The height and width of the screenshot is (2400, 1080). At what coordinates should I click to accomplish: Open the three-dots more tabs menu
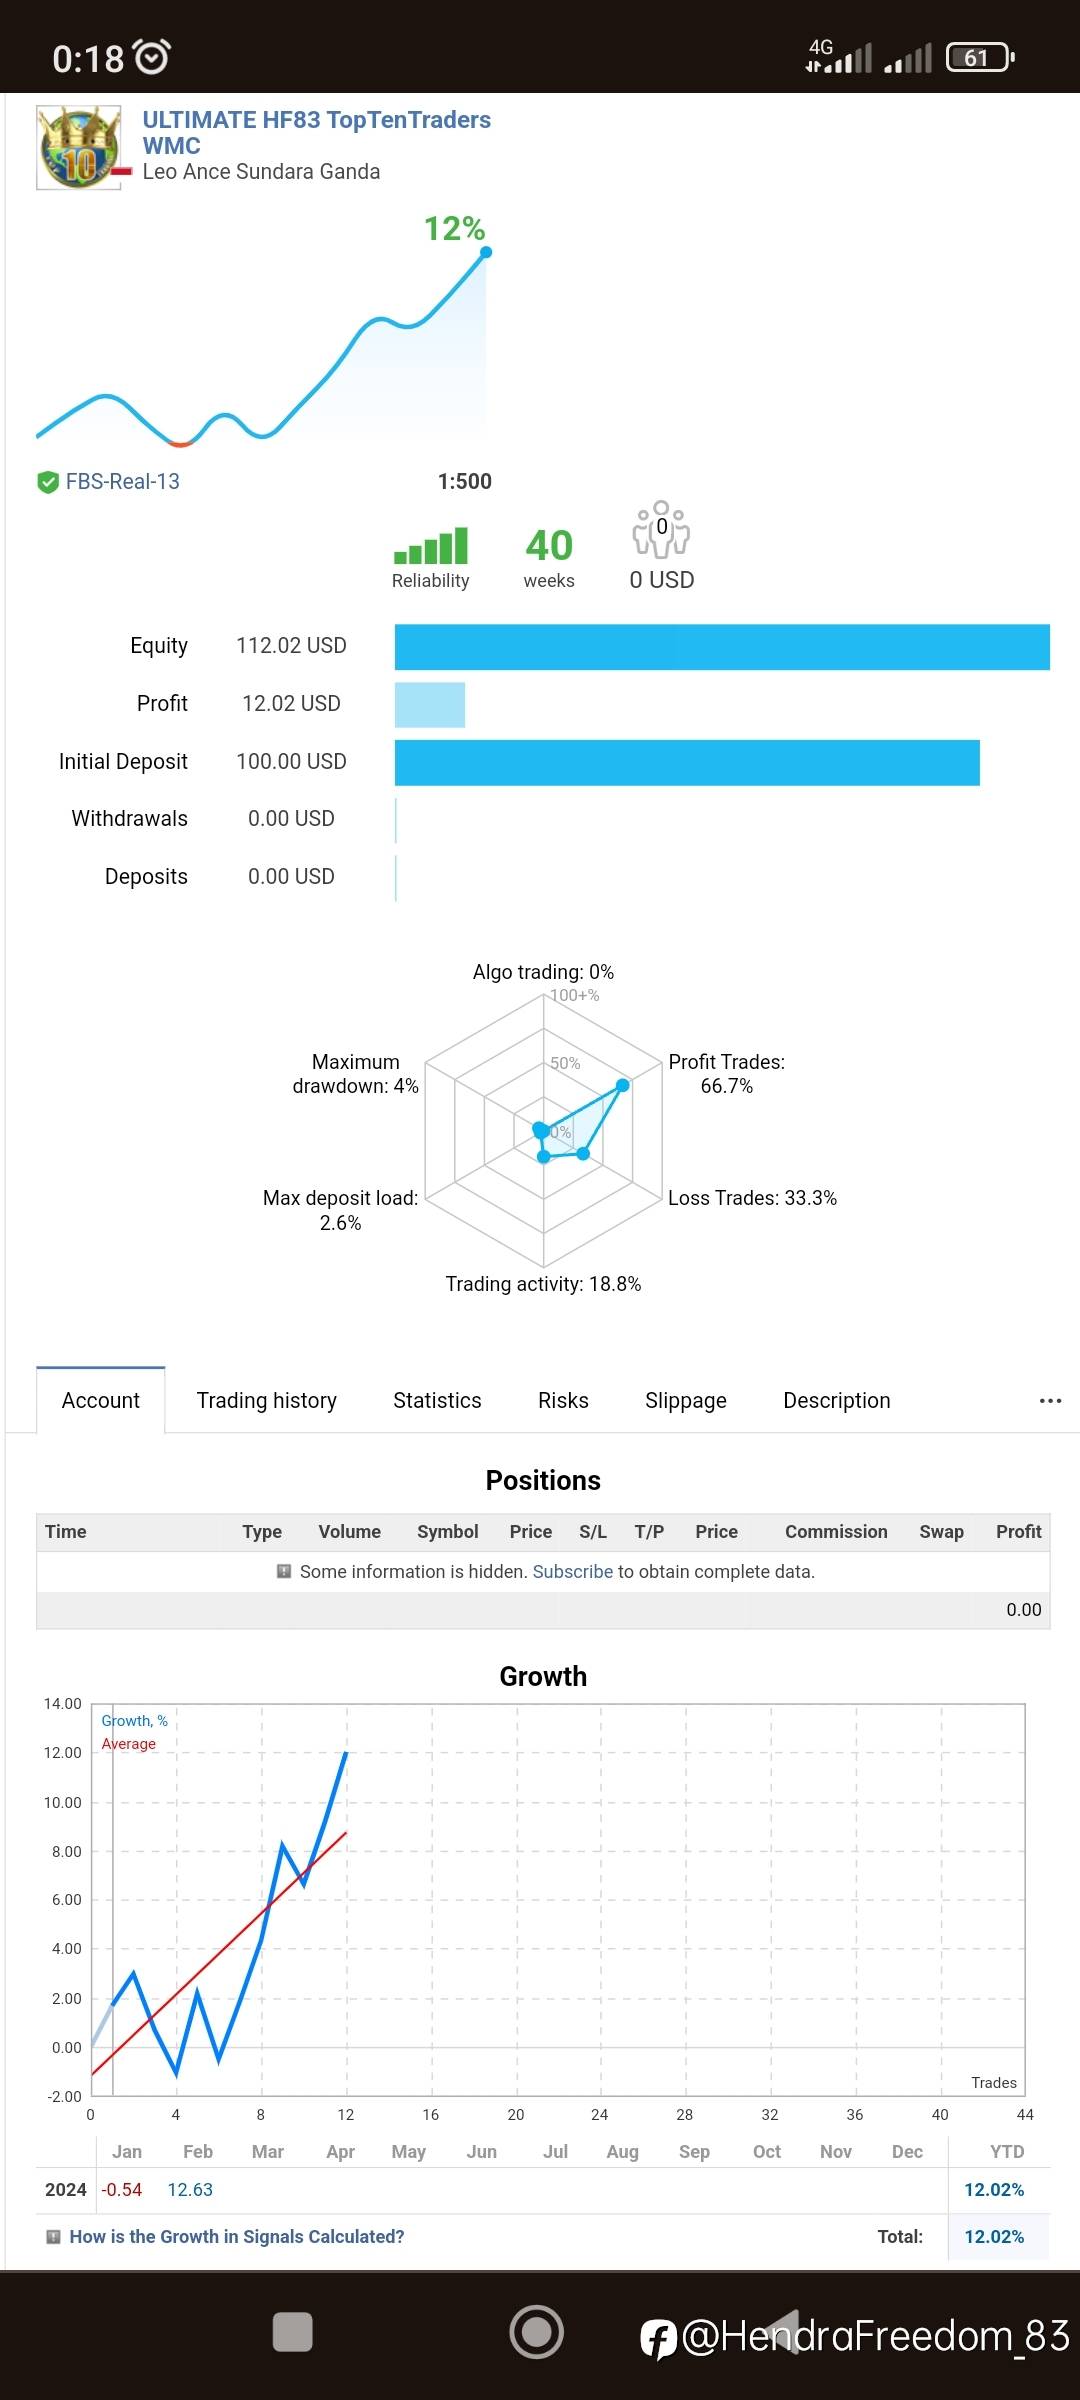point(1050,1401)
